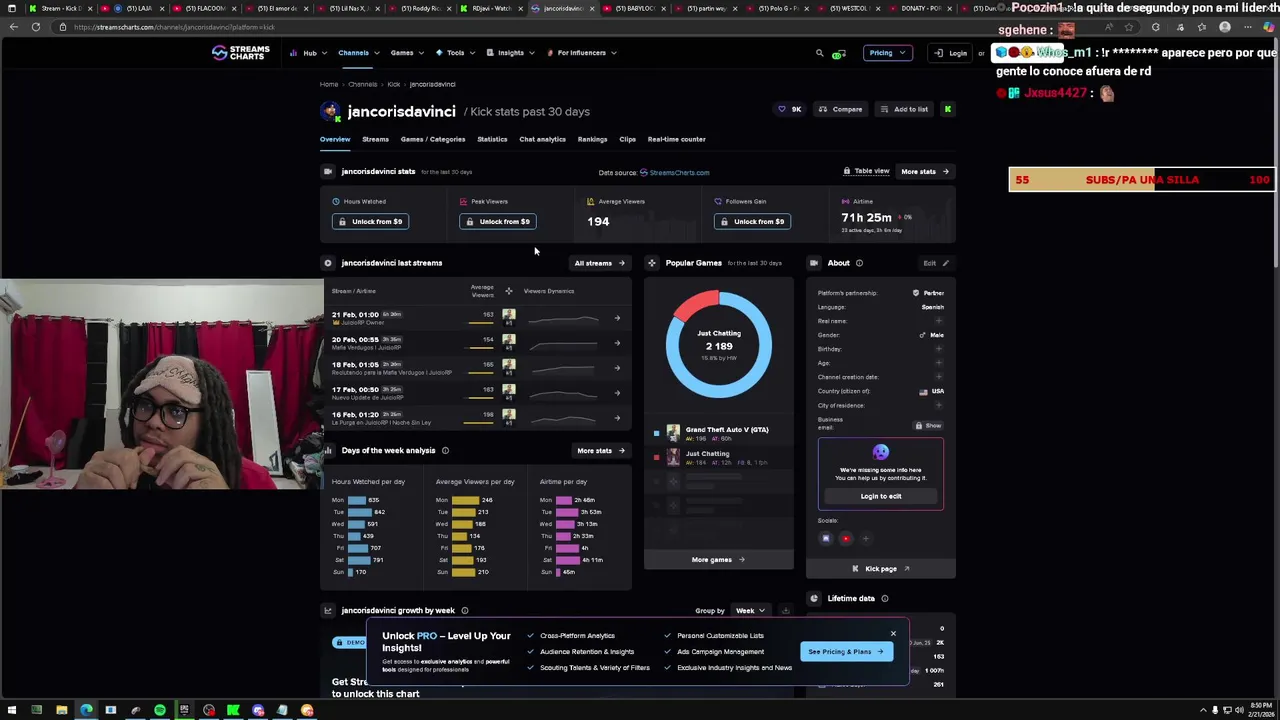Click More games link
Image resolution: width=1280 pixels, height=720 pixels.
[x=718, y=560]
